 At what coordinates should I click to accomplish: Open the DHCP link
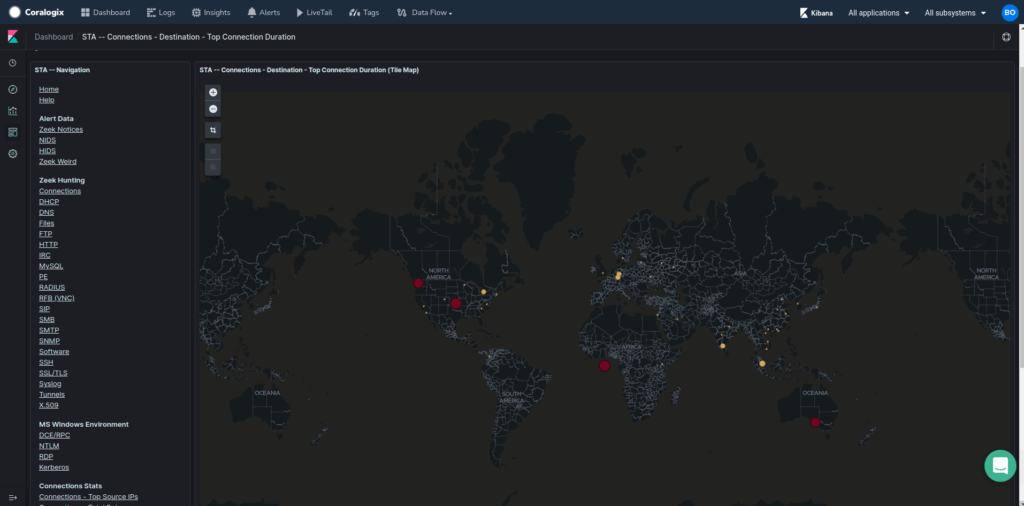point(49,202)
